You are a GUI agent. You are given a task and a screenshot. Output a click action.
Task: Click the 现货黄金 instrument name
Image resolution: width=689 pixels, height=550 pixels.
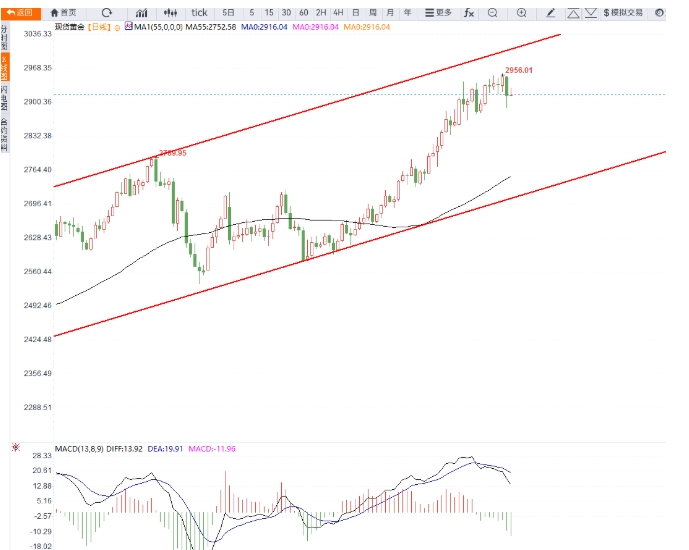[x=69, y=27]
